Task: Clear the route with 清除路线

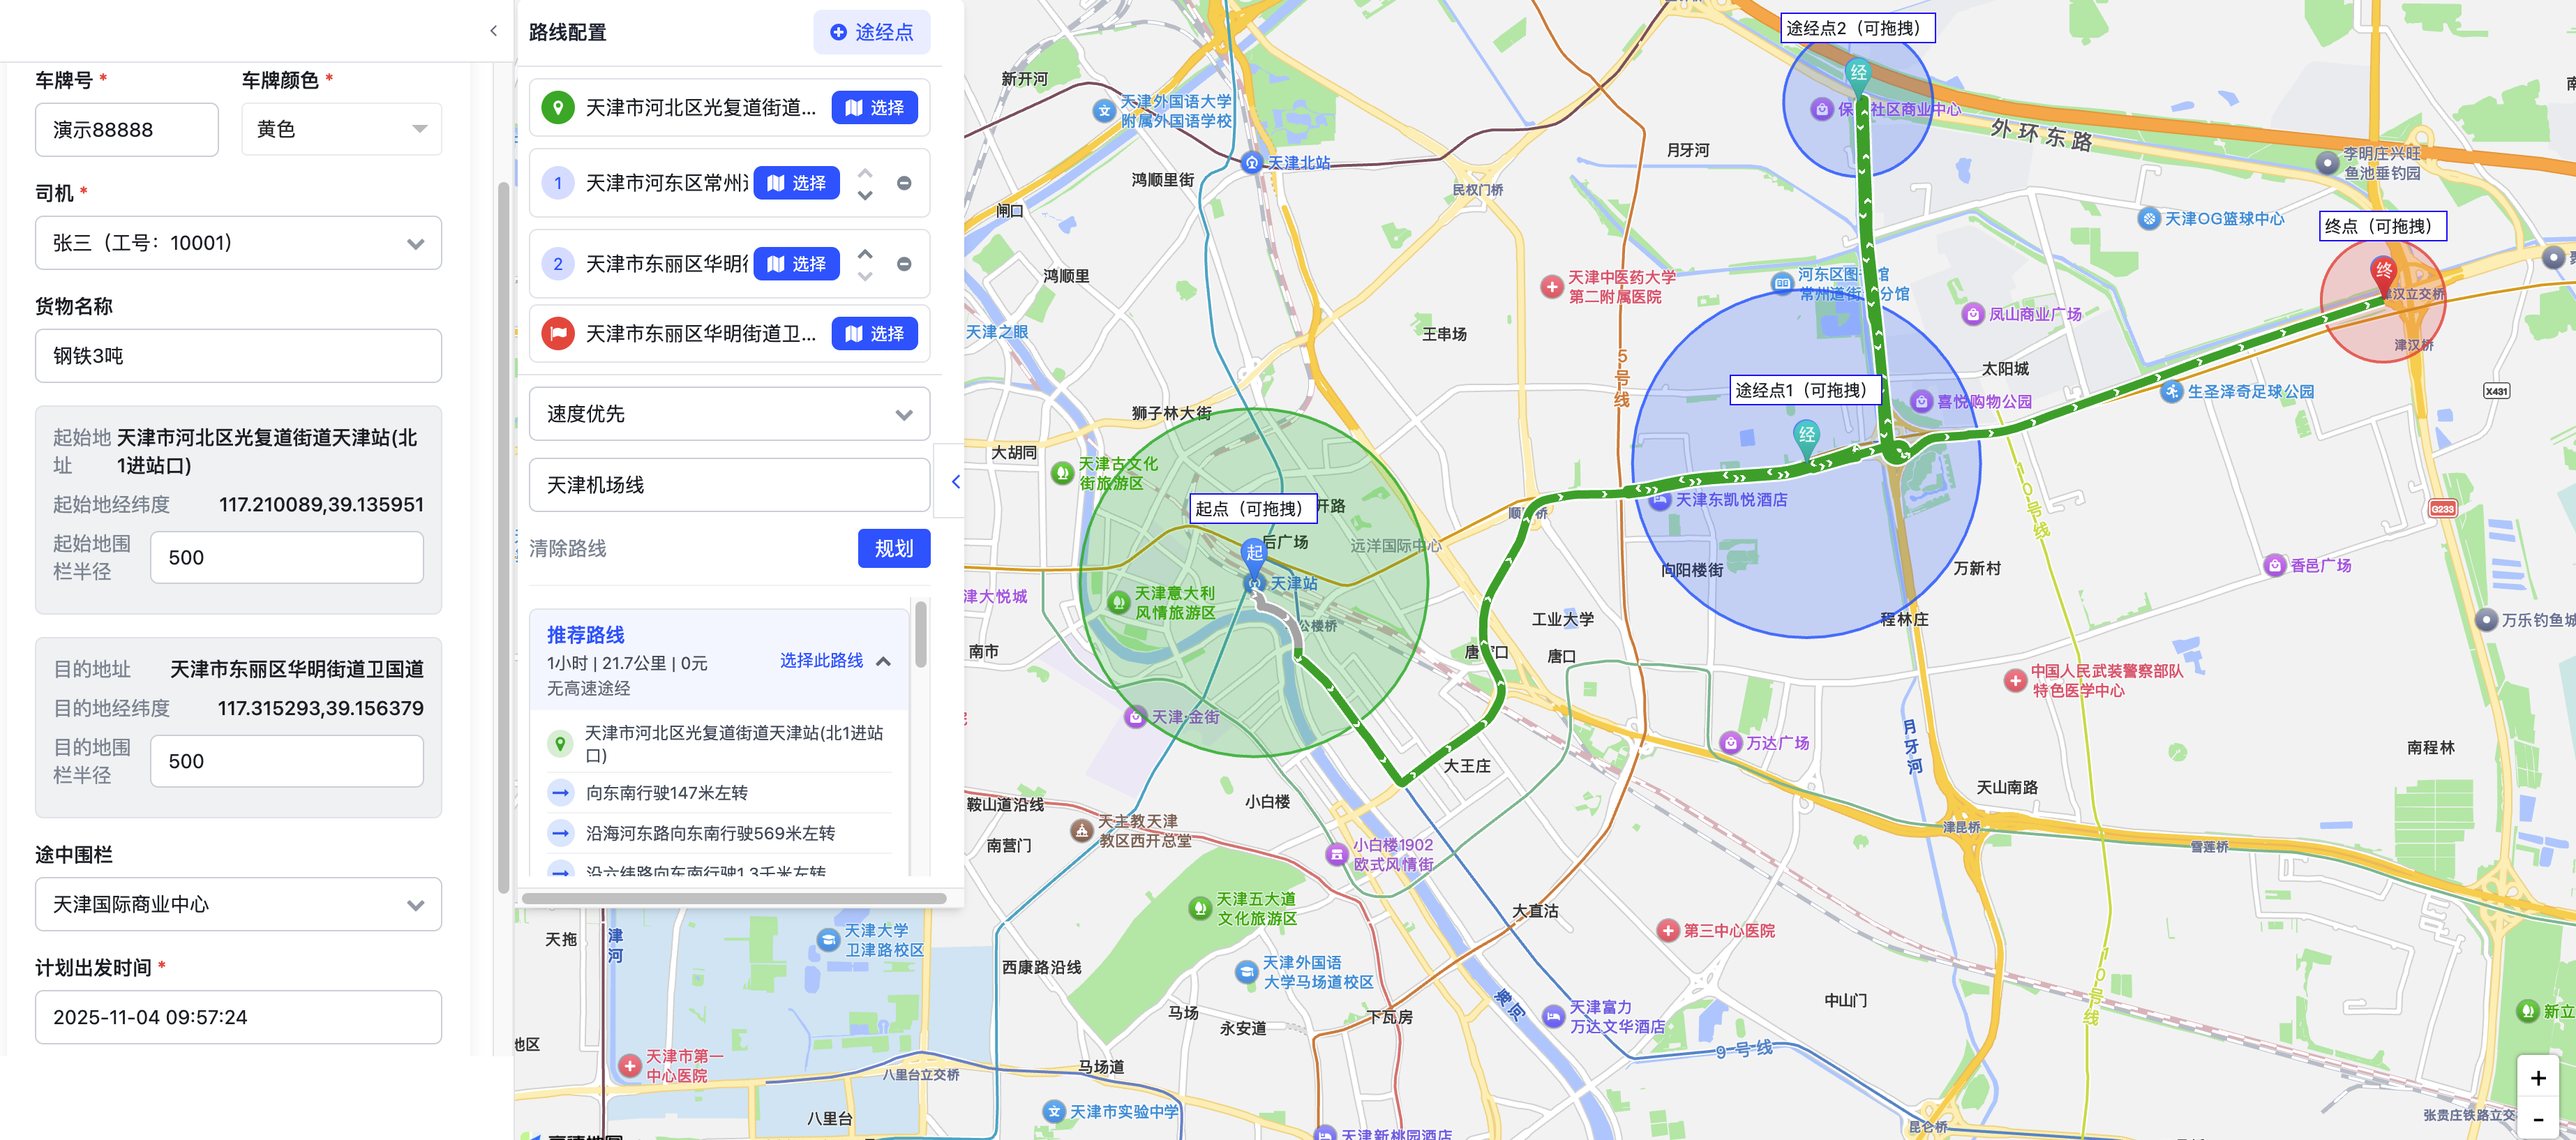Action: tap(567, 548)
